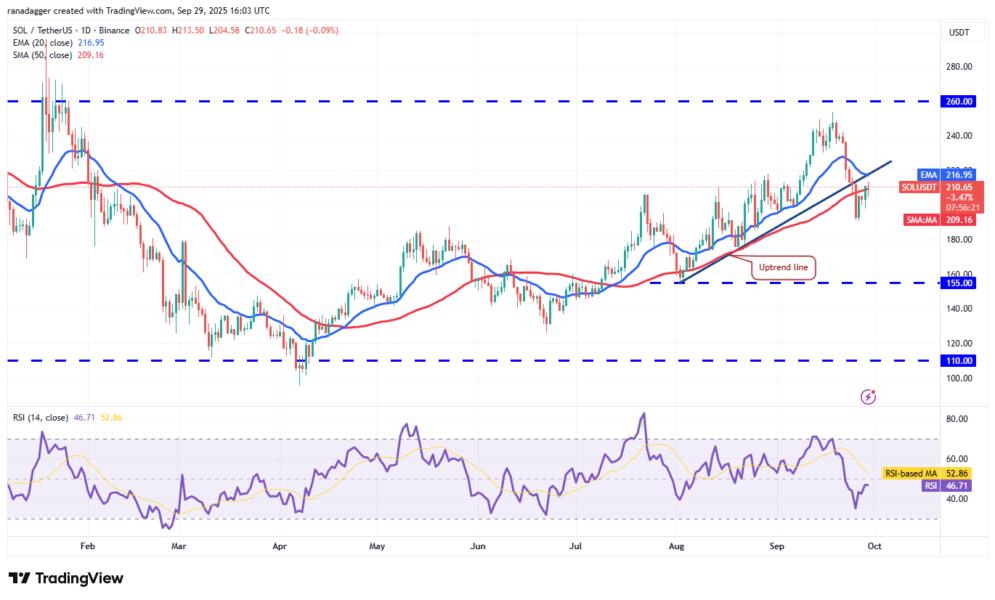
Task: Click the 260.00 resistance price label
Action: click(960, 100)
